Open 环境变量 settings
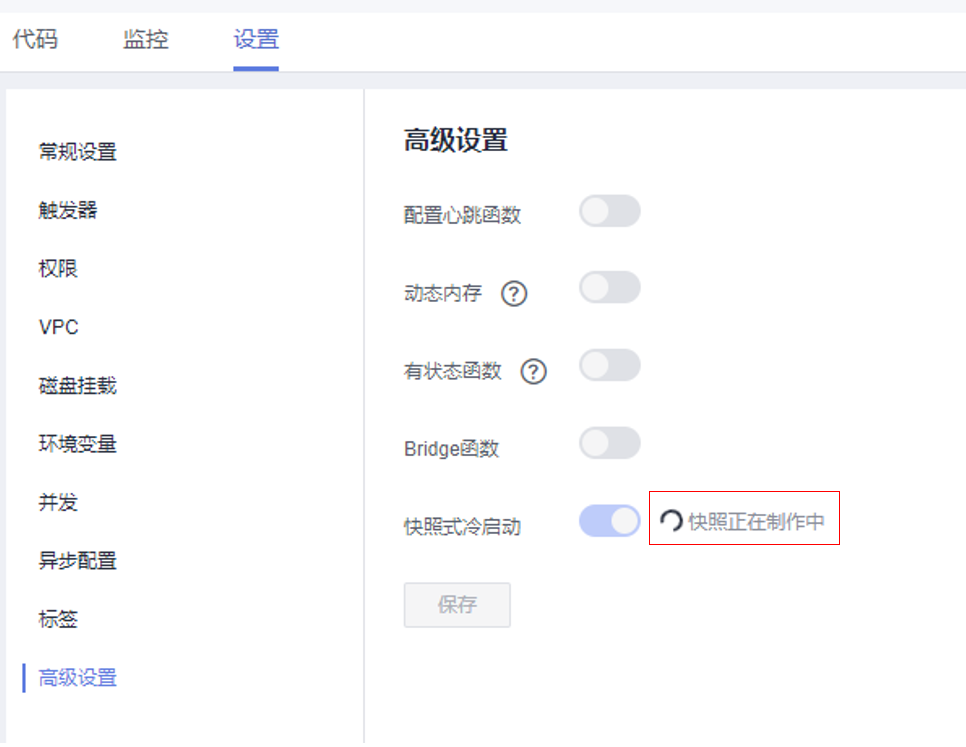Image resolution: width=966 pixels, height=747 pixels. [78, 444]
